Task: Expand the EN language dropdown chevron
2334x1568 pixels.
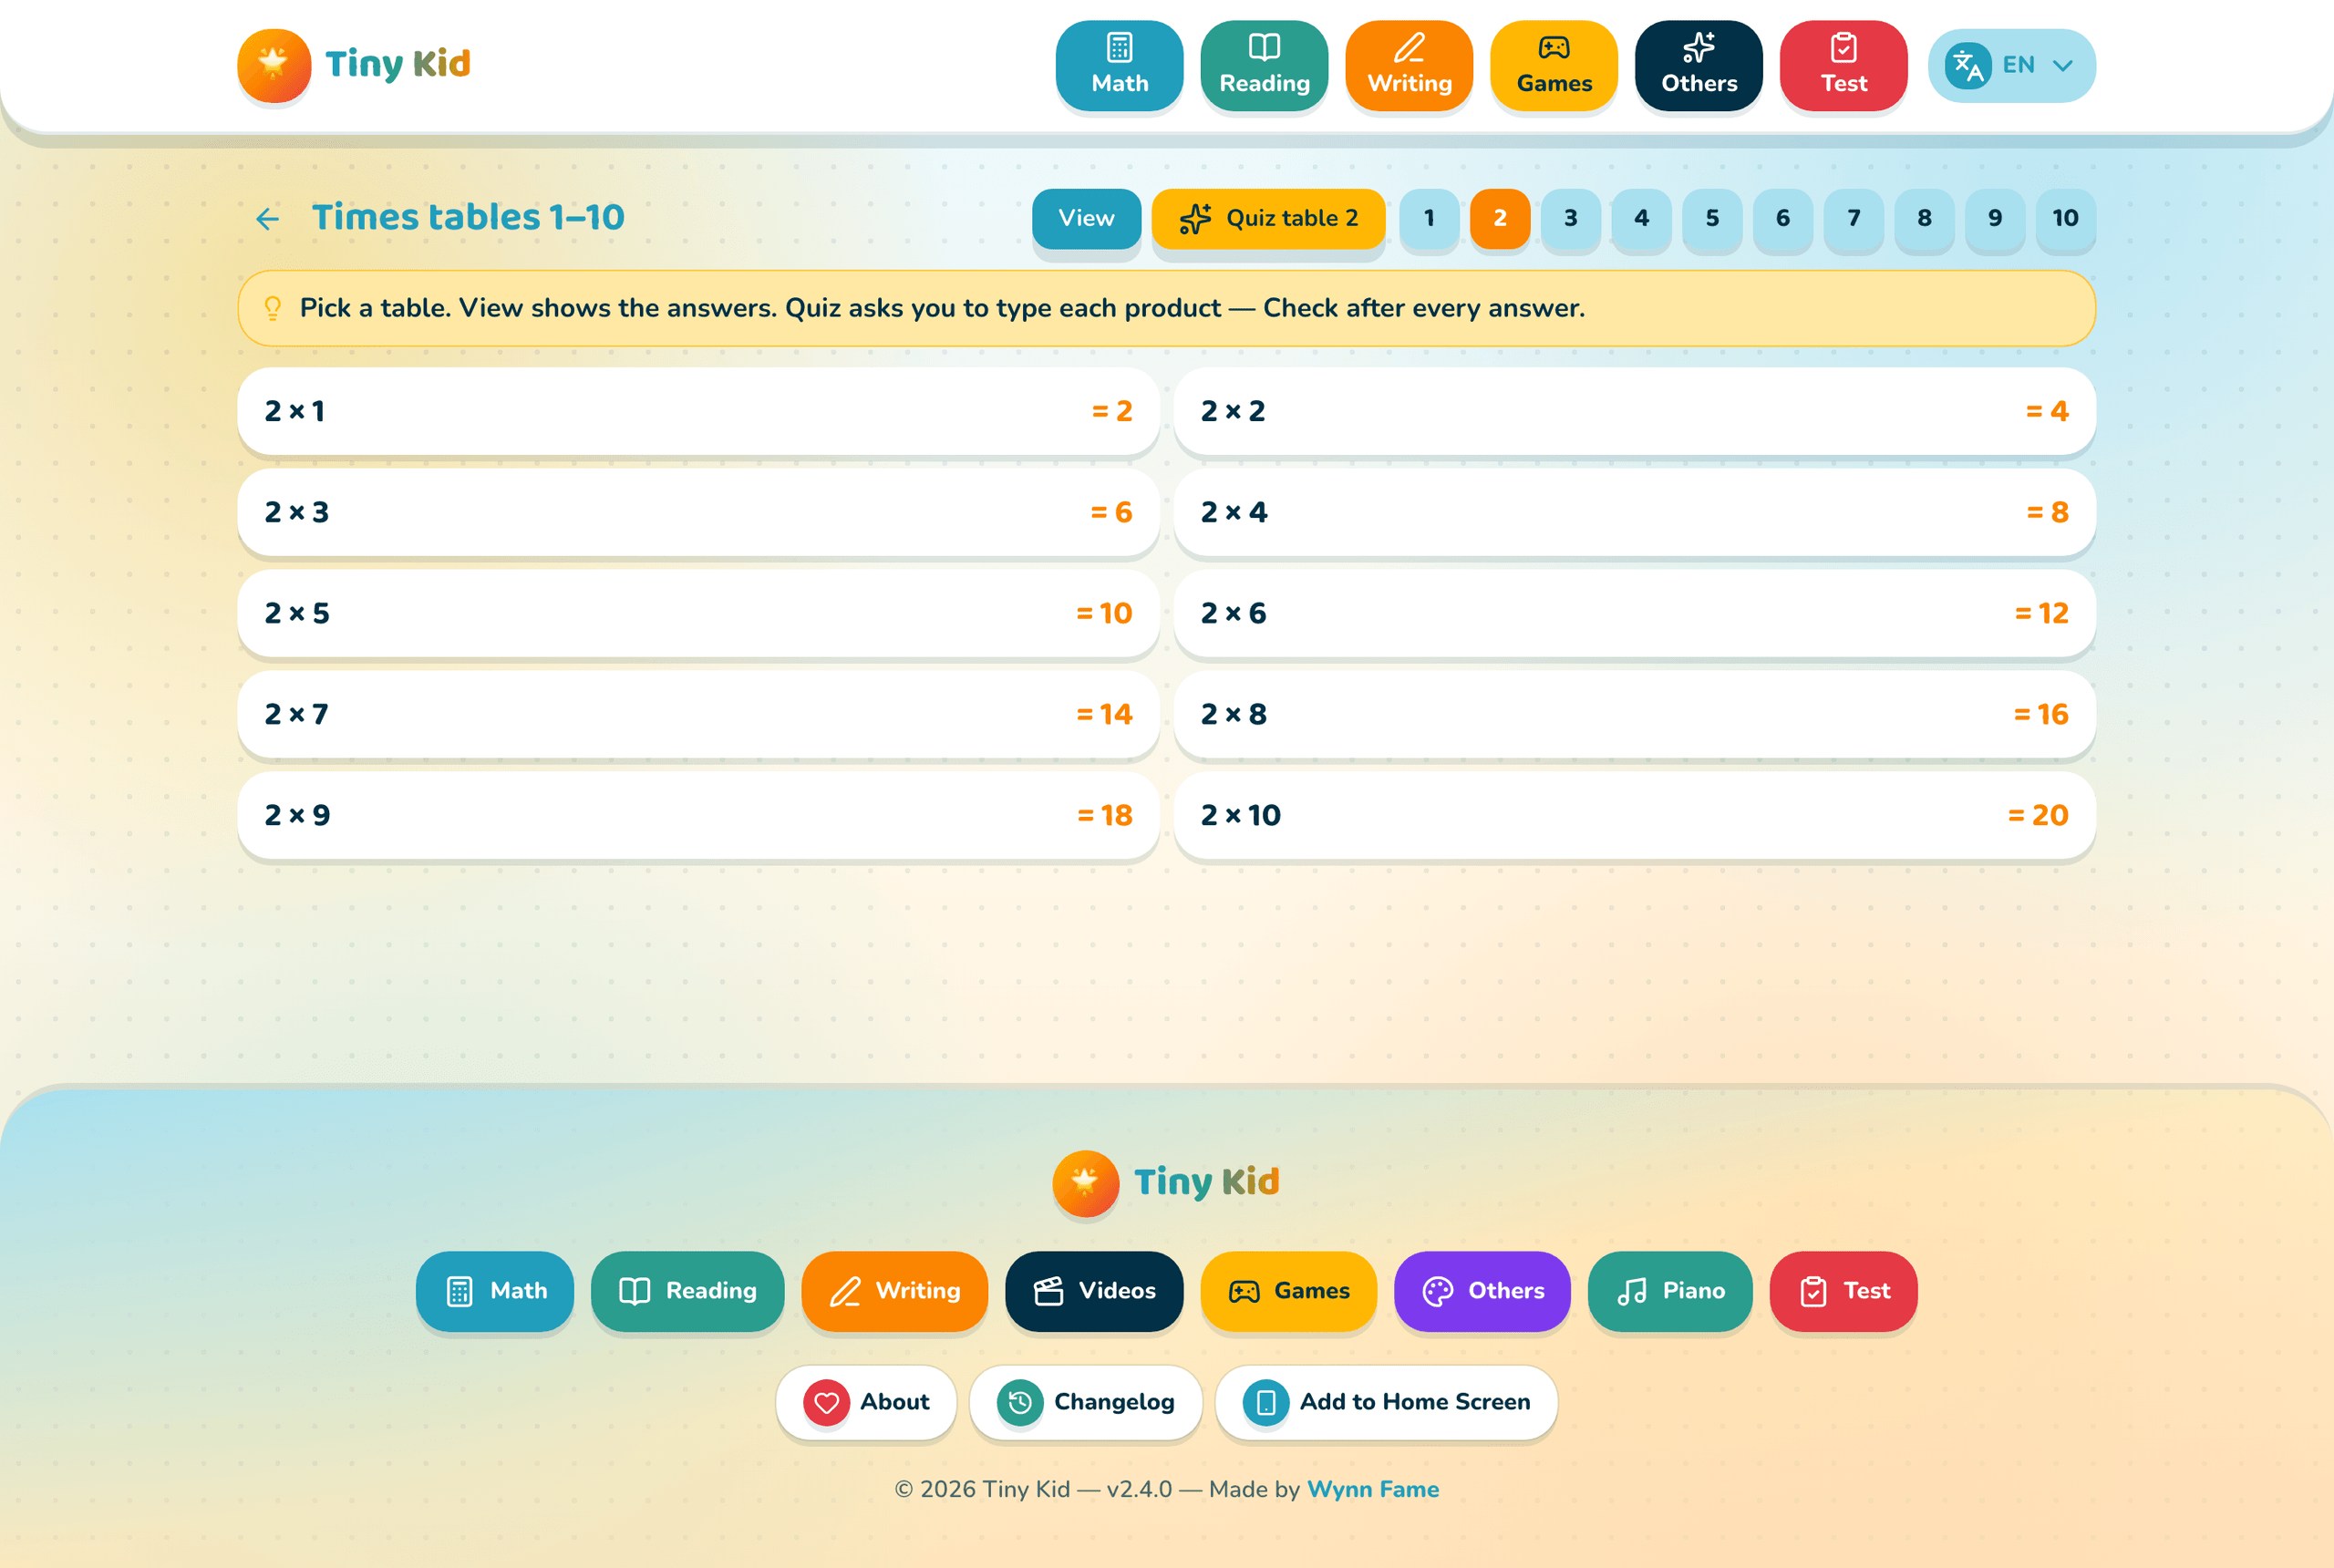Action: pyautogui.click(x=2062, y=66)
